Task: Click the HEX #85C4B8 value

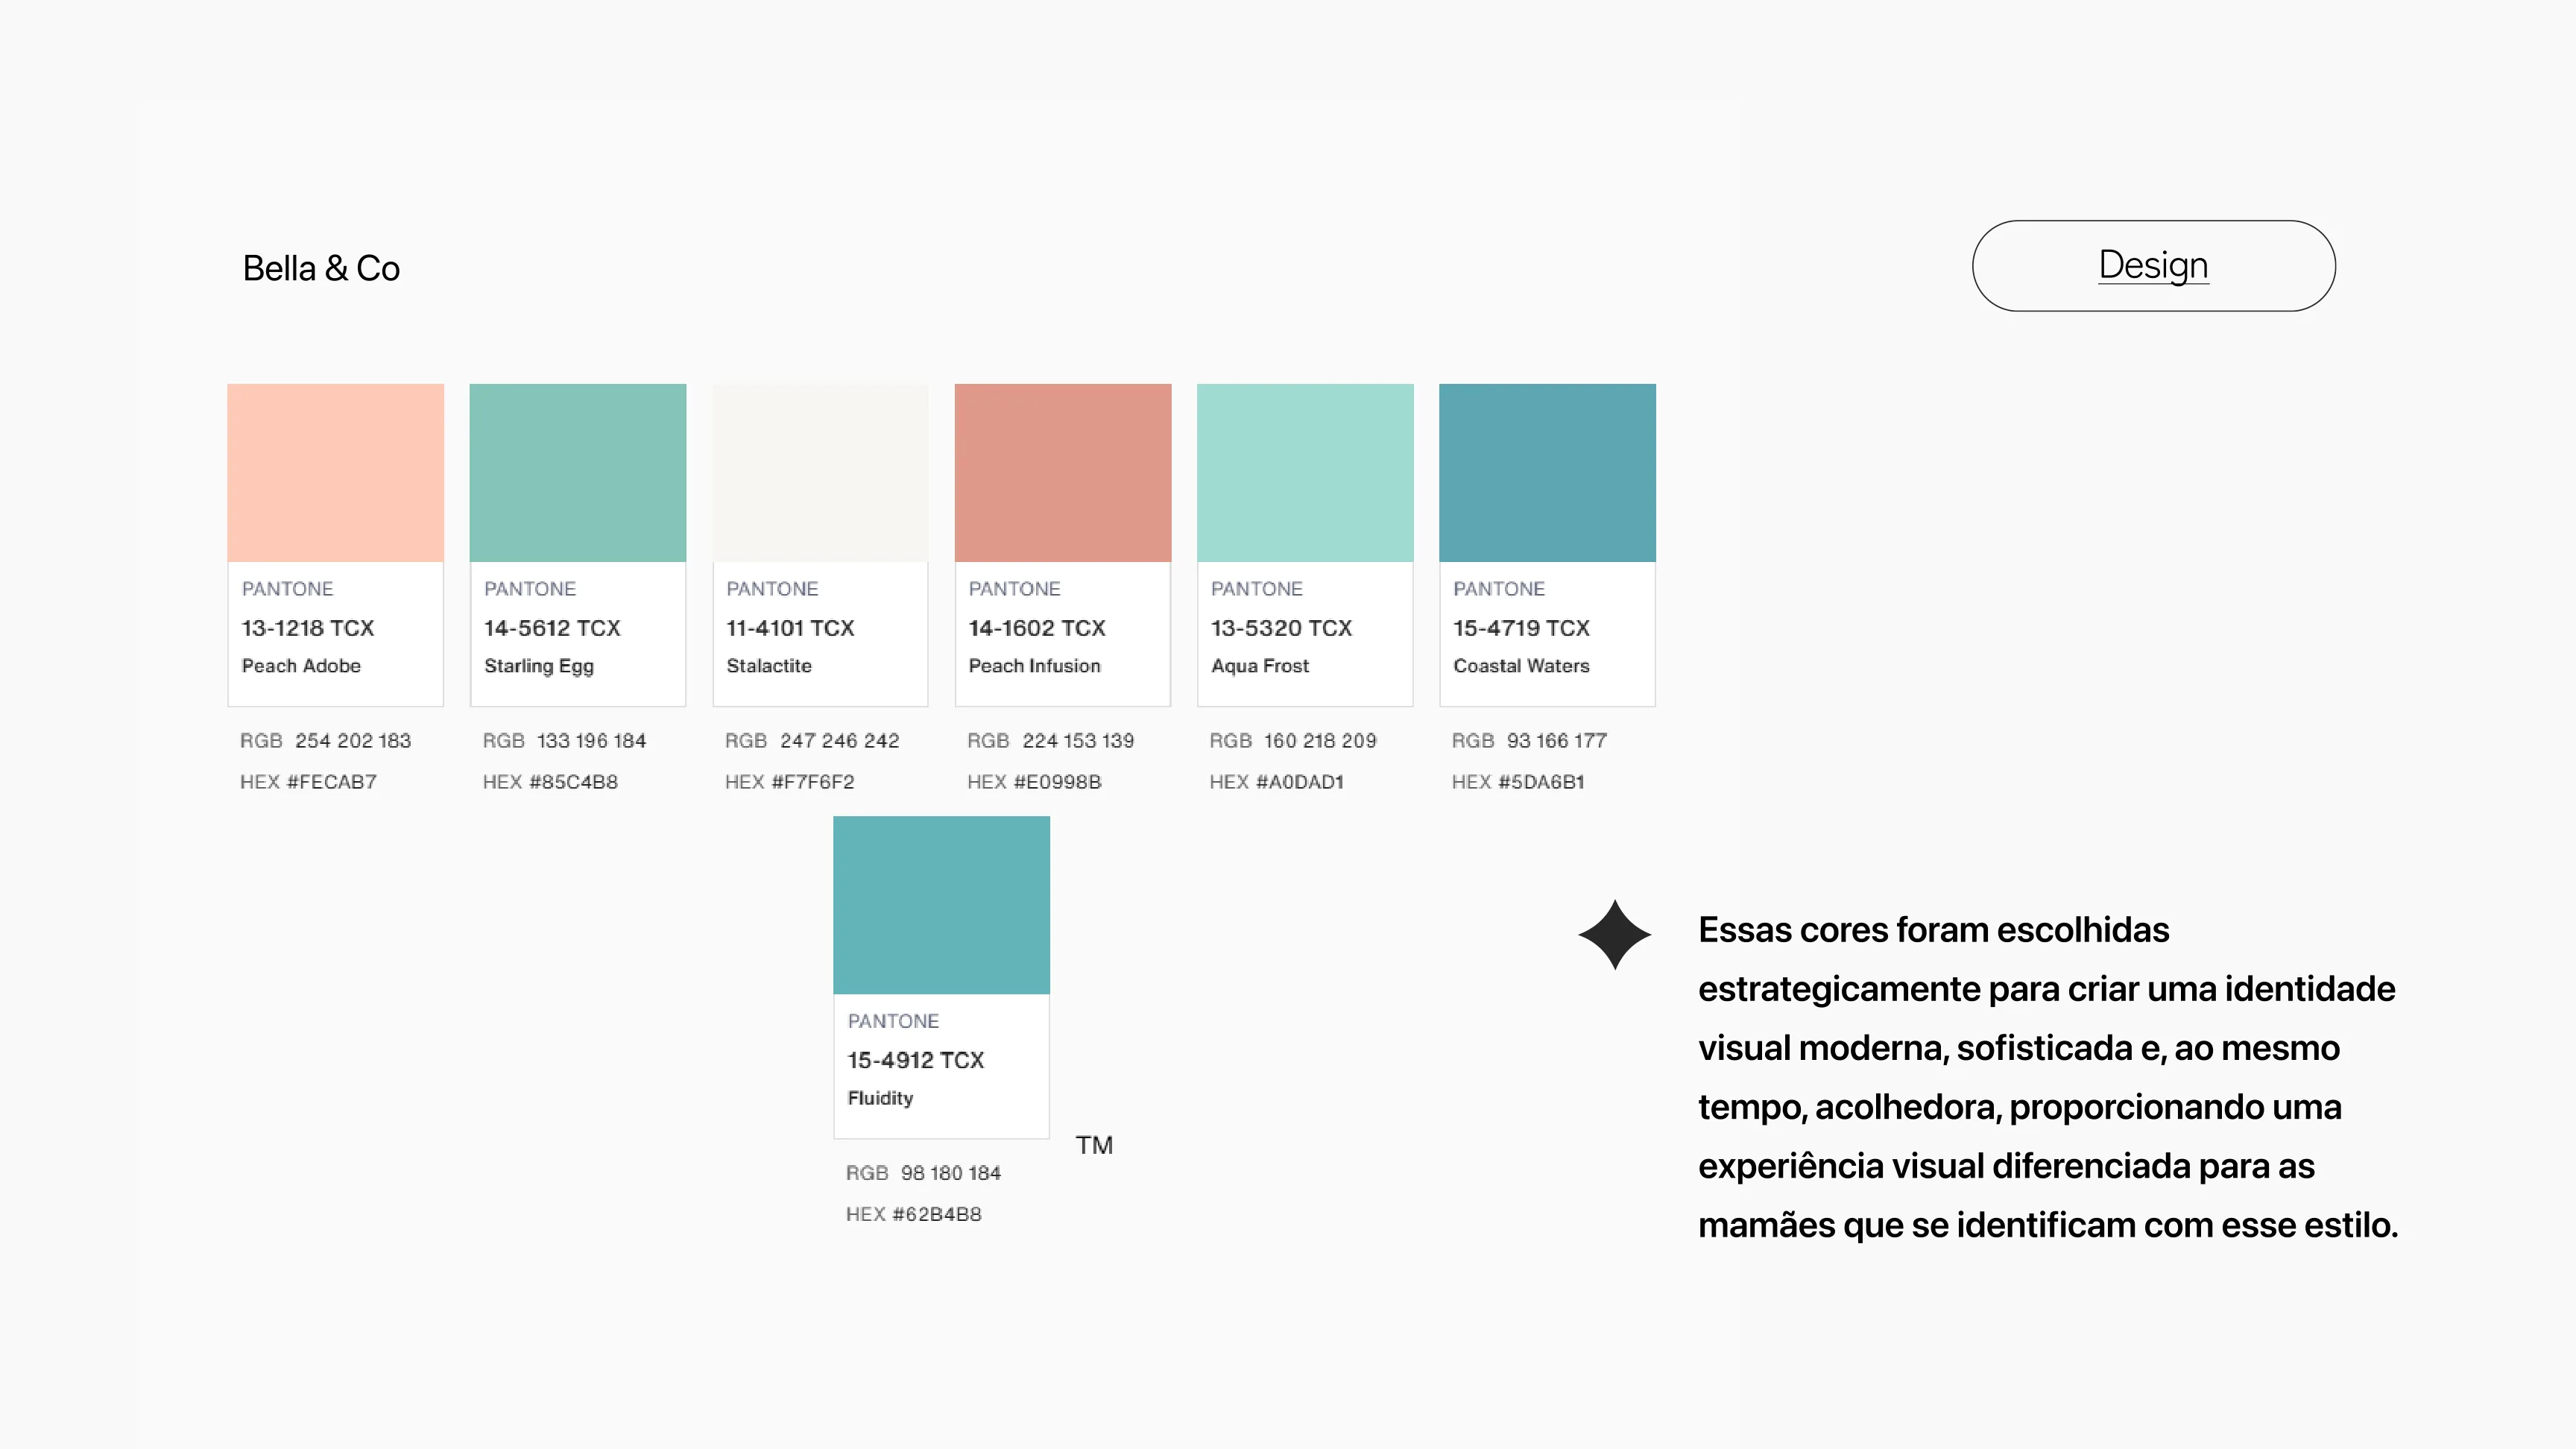Action: [550, 782]
